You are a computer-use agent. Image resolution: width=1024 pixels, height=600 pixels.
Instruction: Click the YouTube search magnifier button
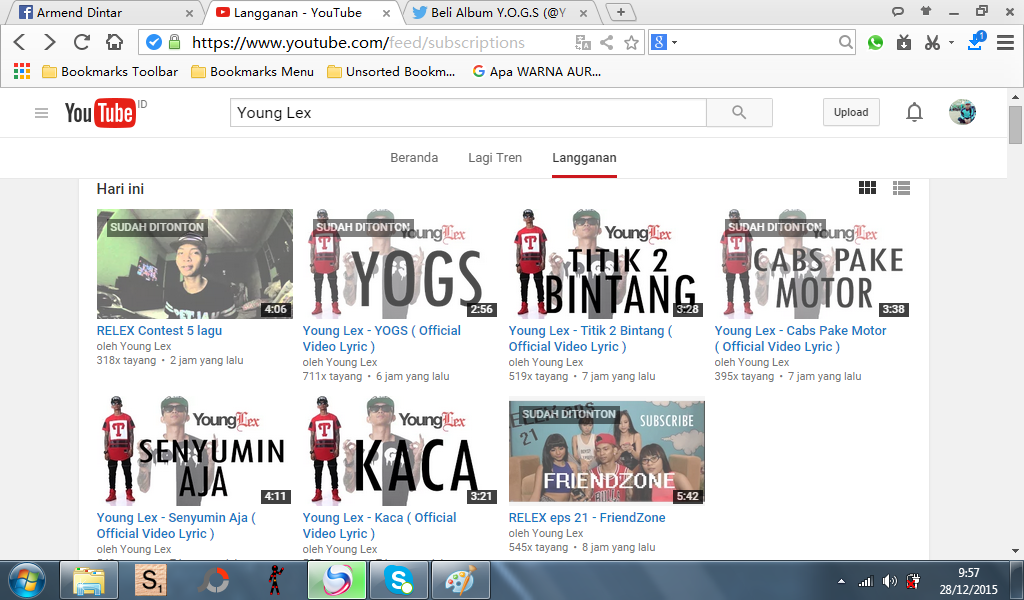point(739,112)
